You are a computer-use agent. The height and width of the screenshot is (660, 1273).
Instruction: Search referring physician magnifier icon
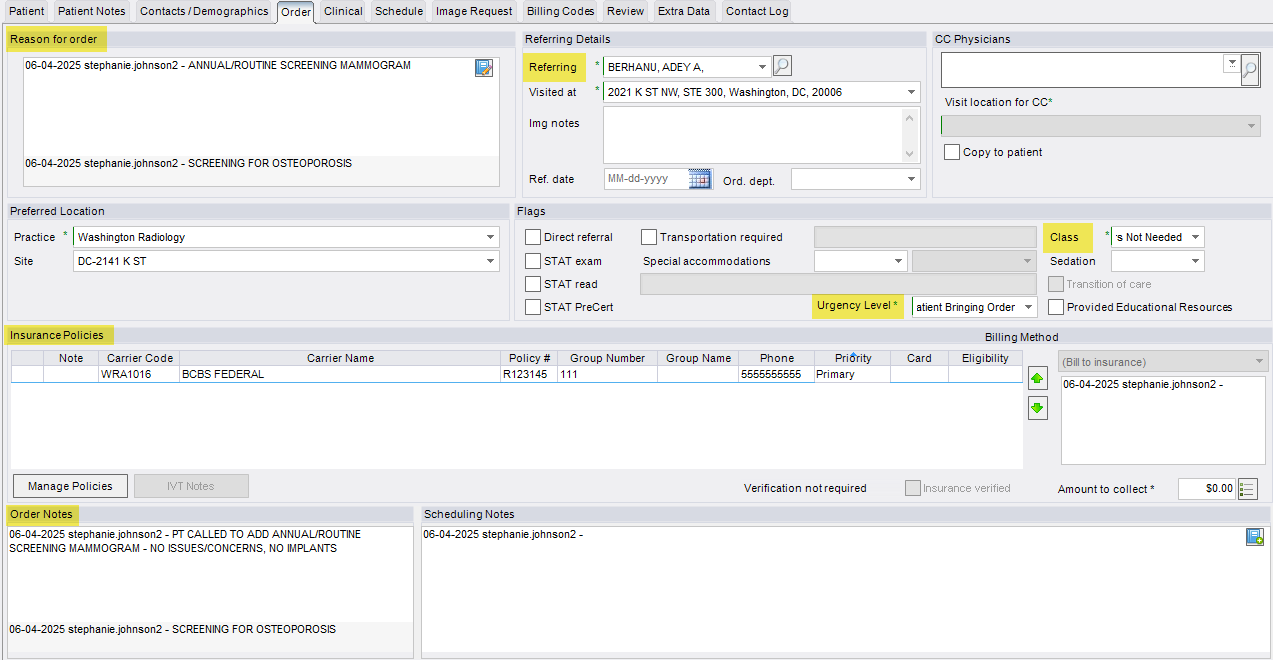click(782, 66)
